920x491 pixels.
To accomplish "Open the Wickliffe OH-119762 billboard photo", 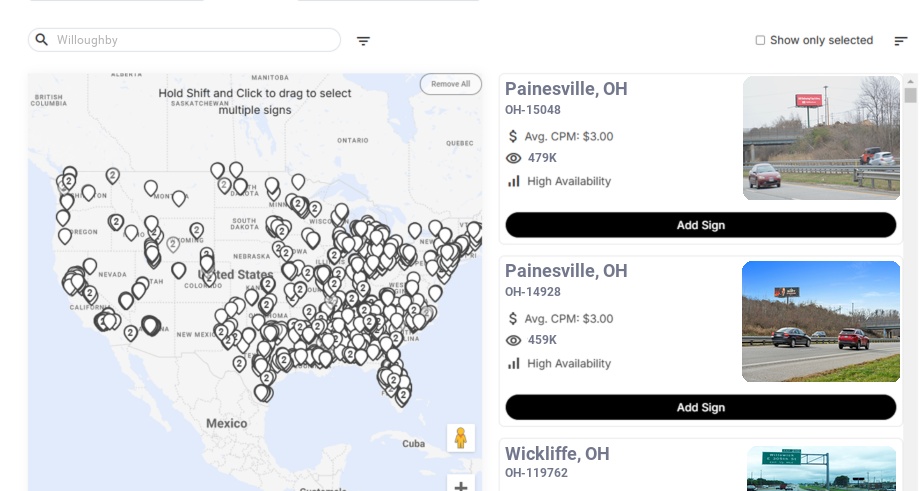I will (821, 468).
